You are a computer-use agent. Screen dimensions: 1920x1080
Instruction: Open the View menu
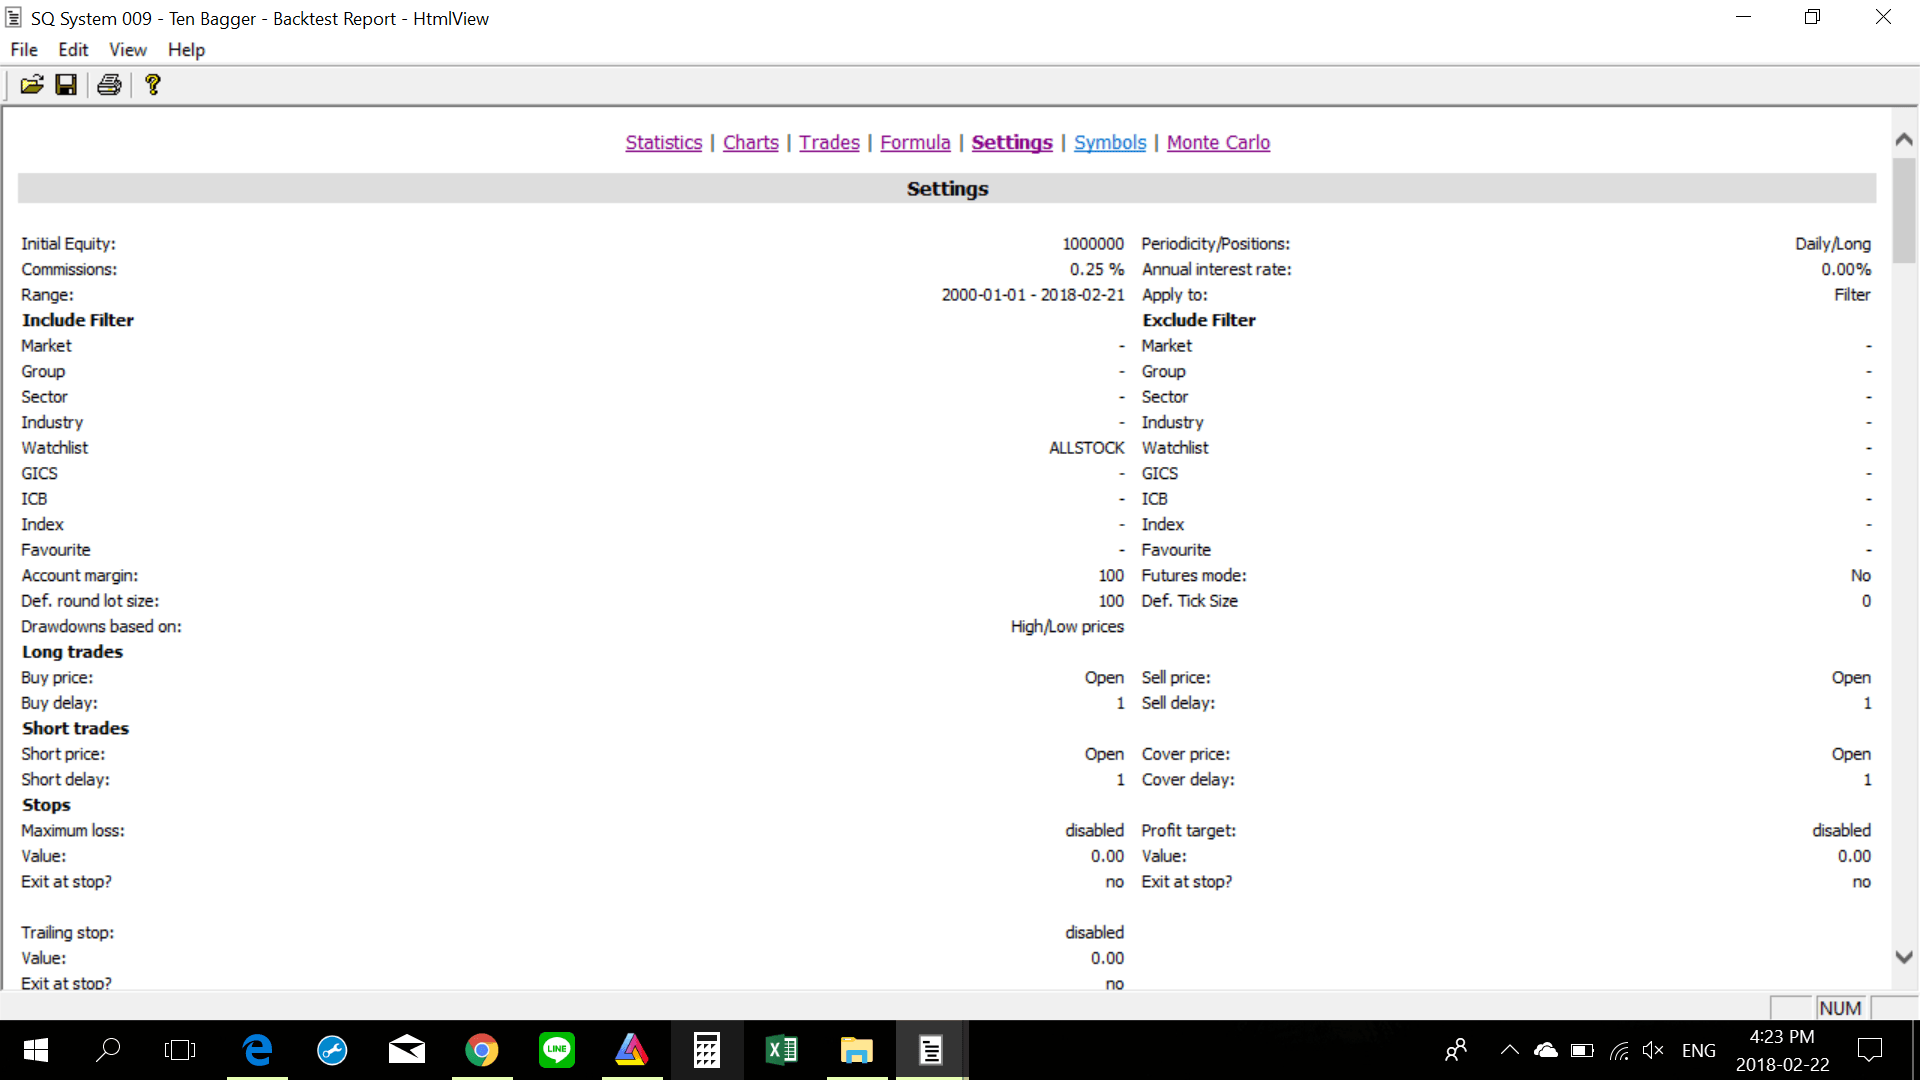tap(127, 50)
